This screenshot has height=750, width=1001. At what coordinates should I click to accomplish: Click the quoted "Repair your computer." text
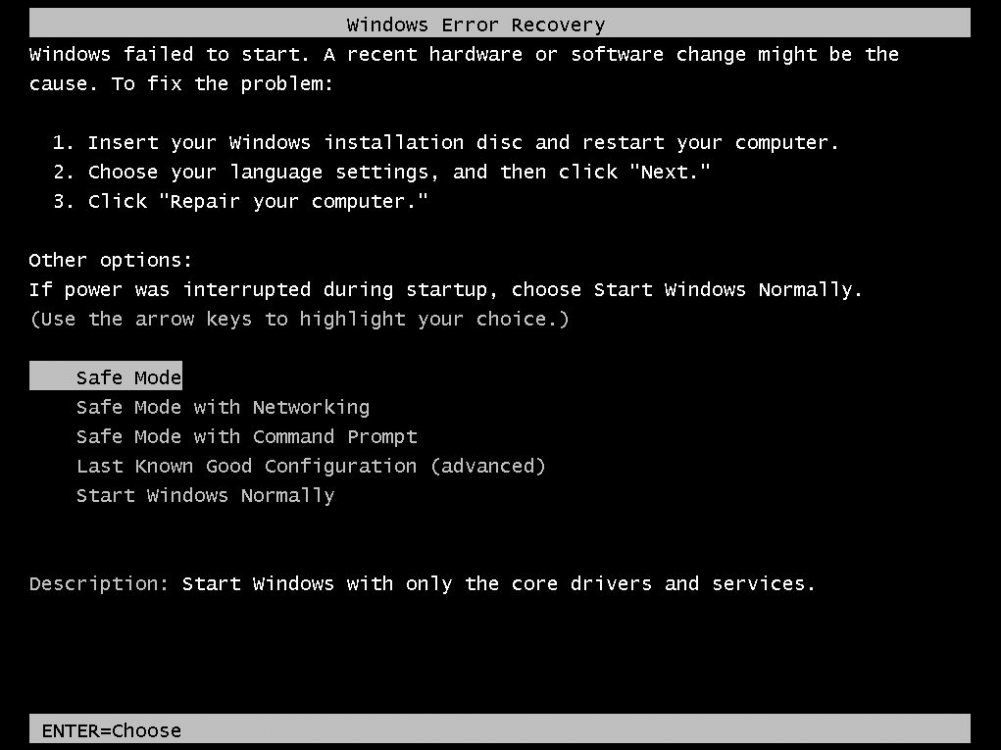(x=293, y=202)
